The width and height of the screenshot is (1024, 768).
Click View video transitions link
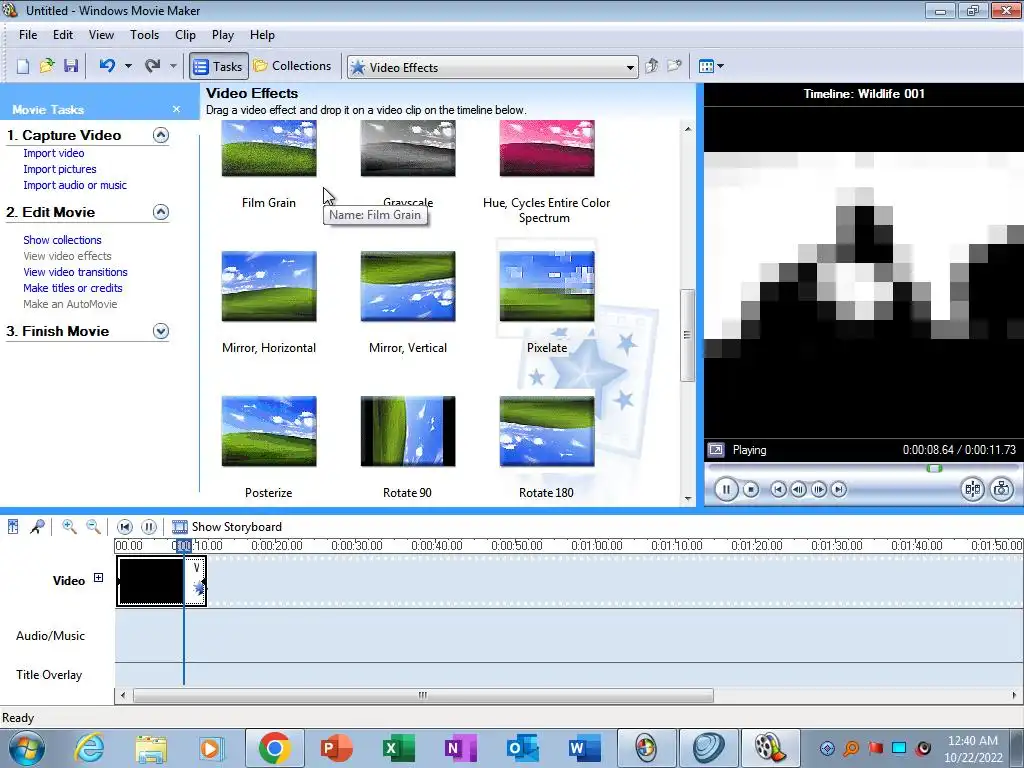pos(75,272)
